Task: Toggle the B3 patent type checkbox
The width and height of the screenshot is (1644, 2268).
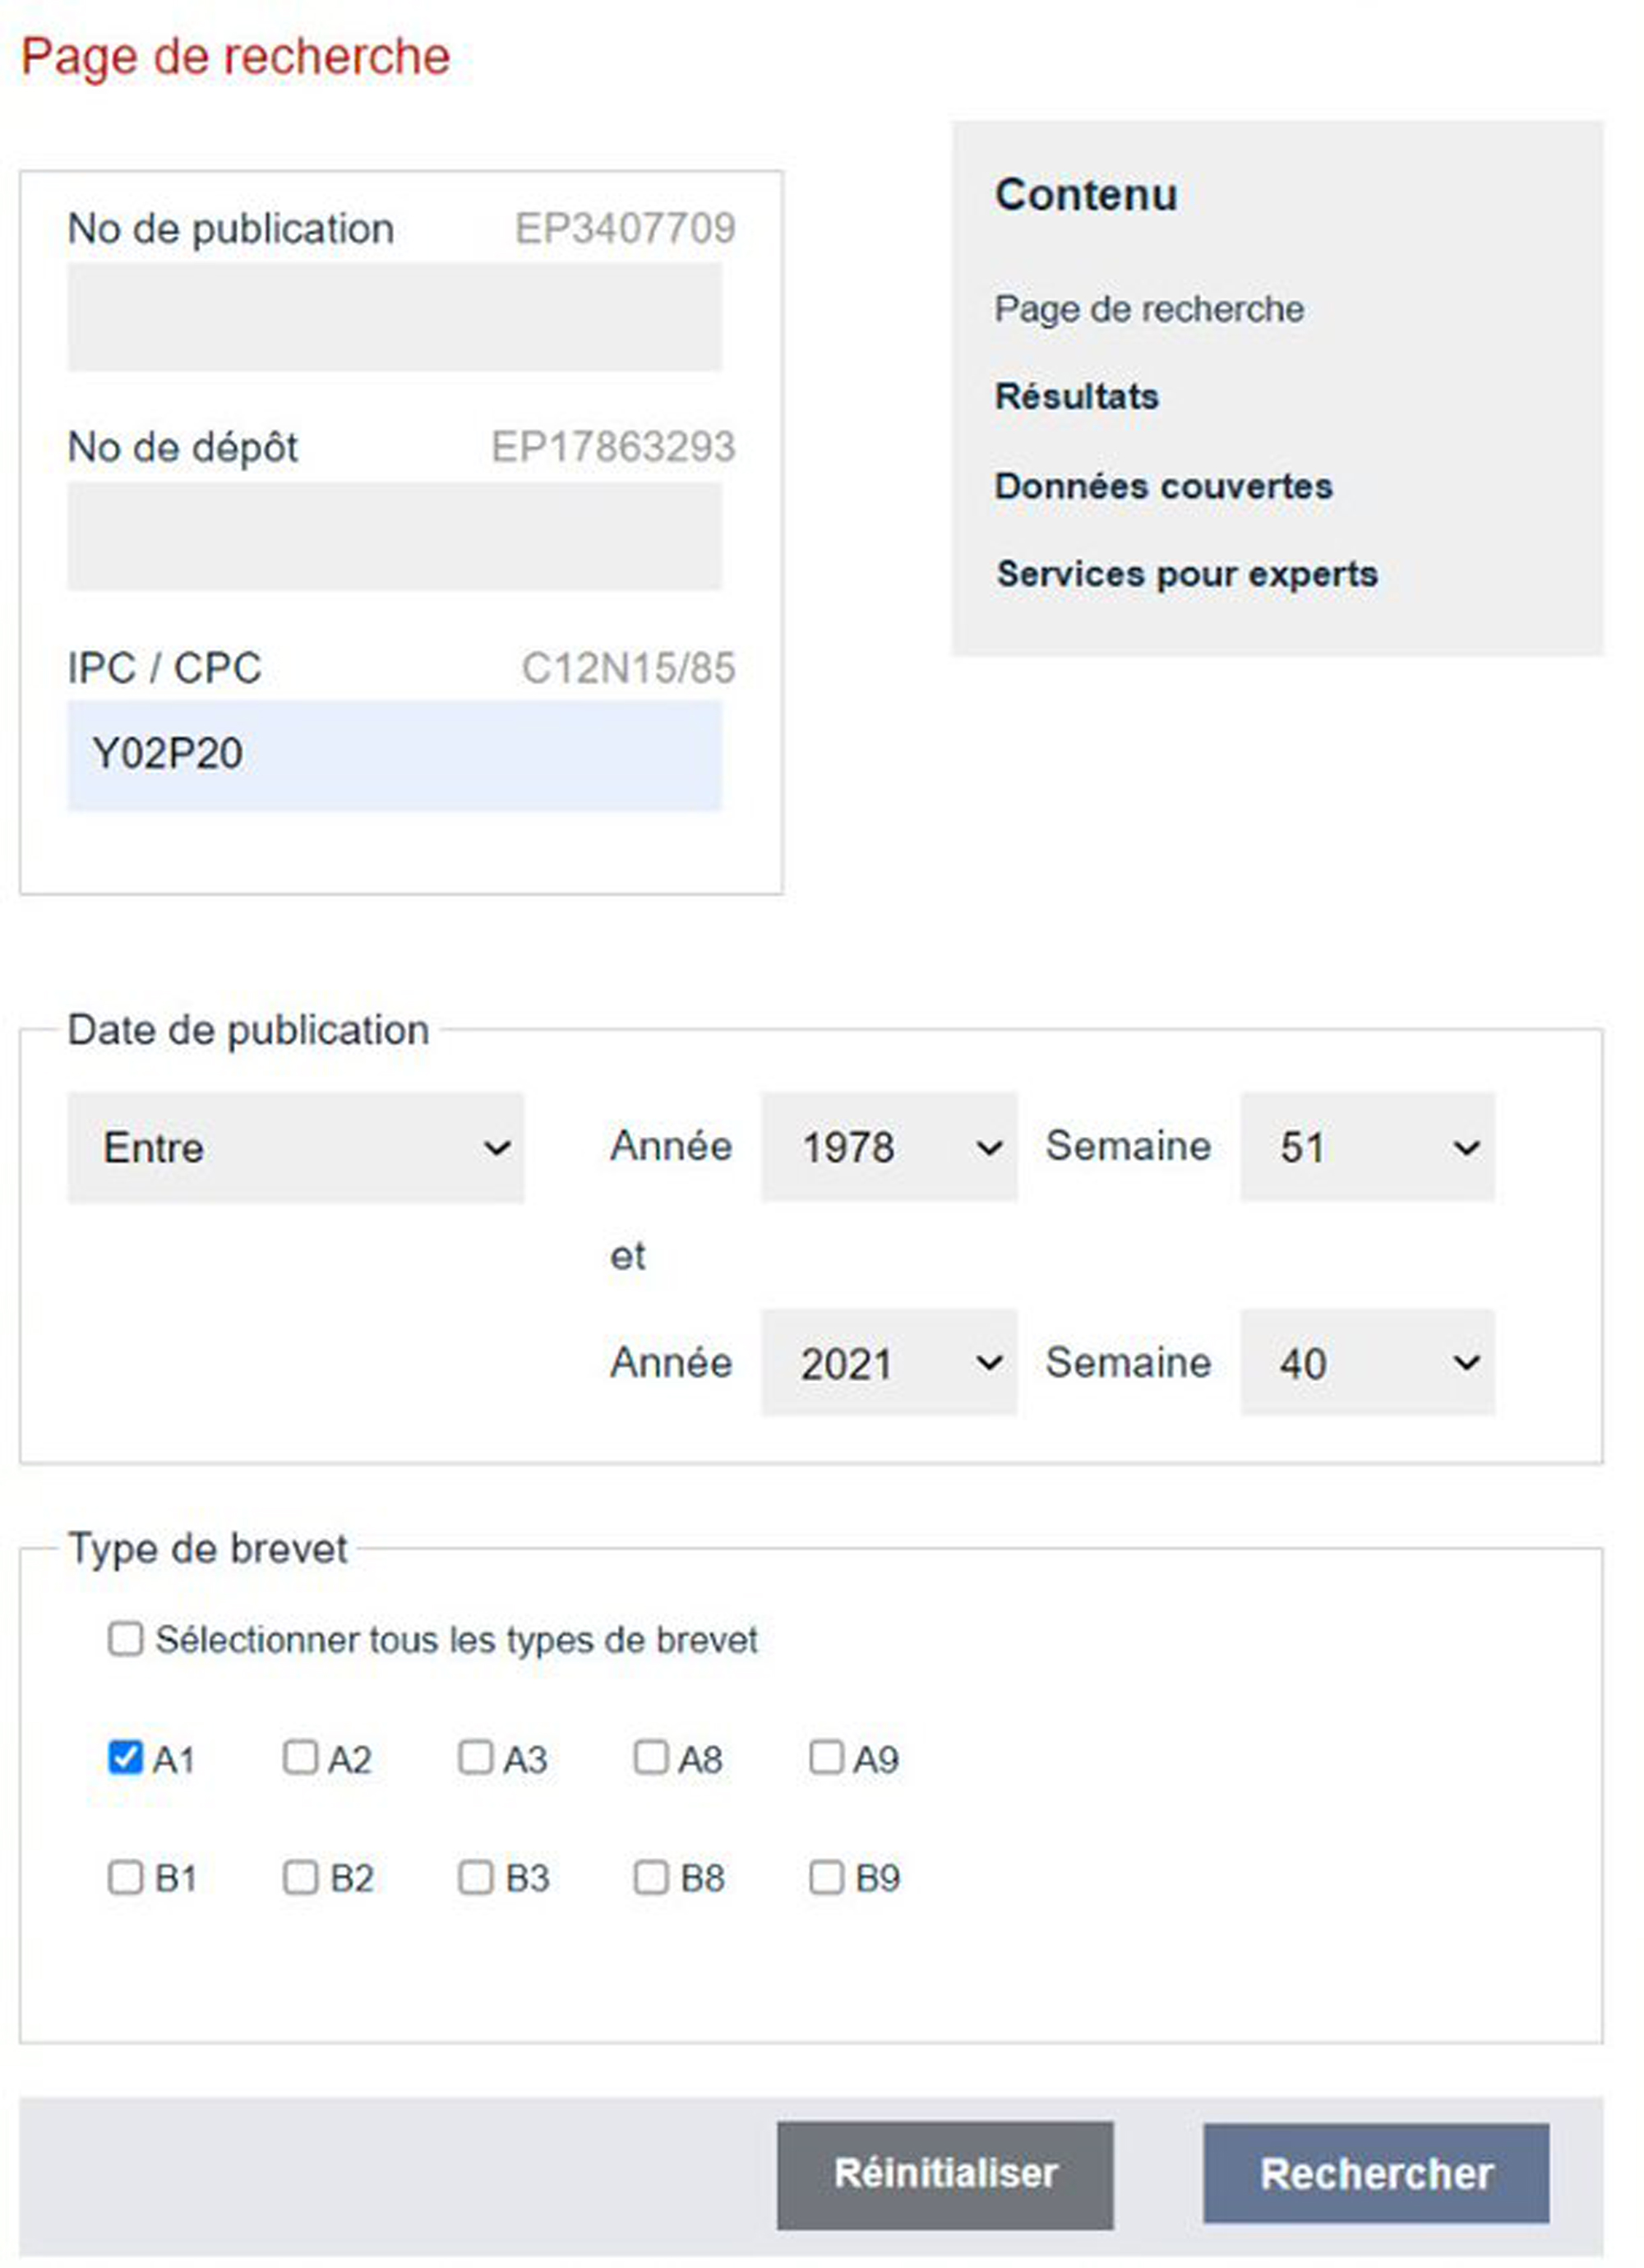Action: [x=475, y=1877]
